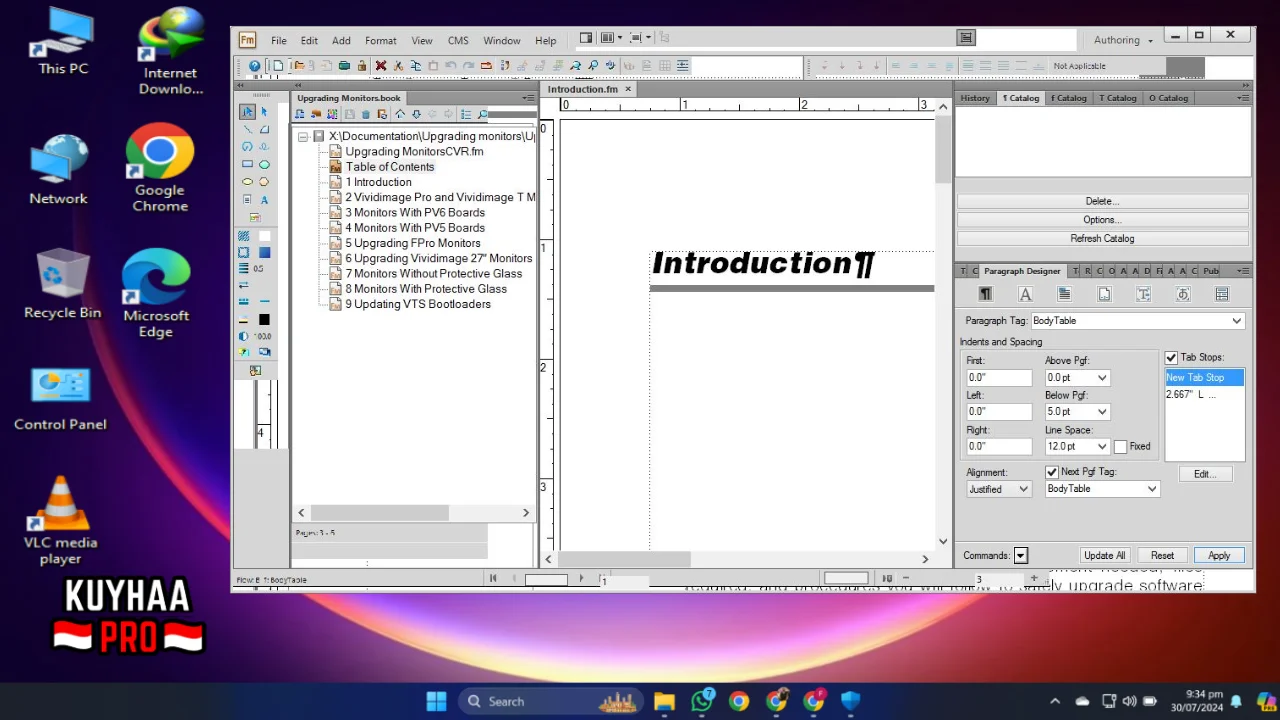The height and width of the screenshot is (720, 1280).
Task: Open the Window menu
Action: pyautogui.click(x=502, y=41)
